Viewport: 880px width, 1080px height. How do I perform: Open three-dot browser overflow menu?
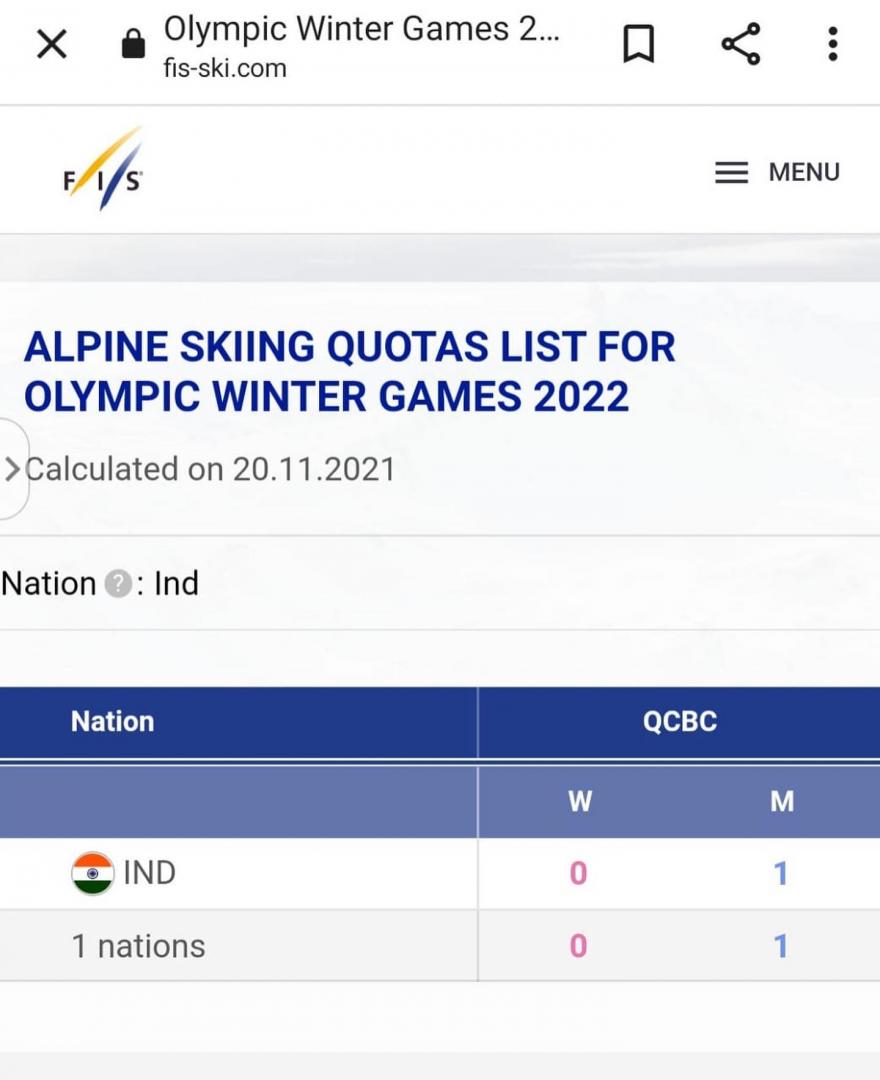click(832, 44)
